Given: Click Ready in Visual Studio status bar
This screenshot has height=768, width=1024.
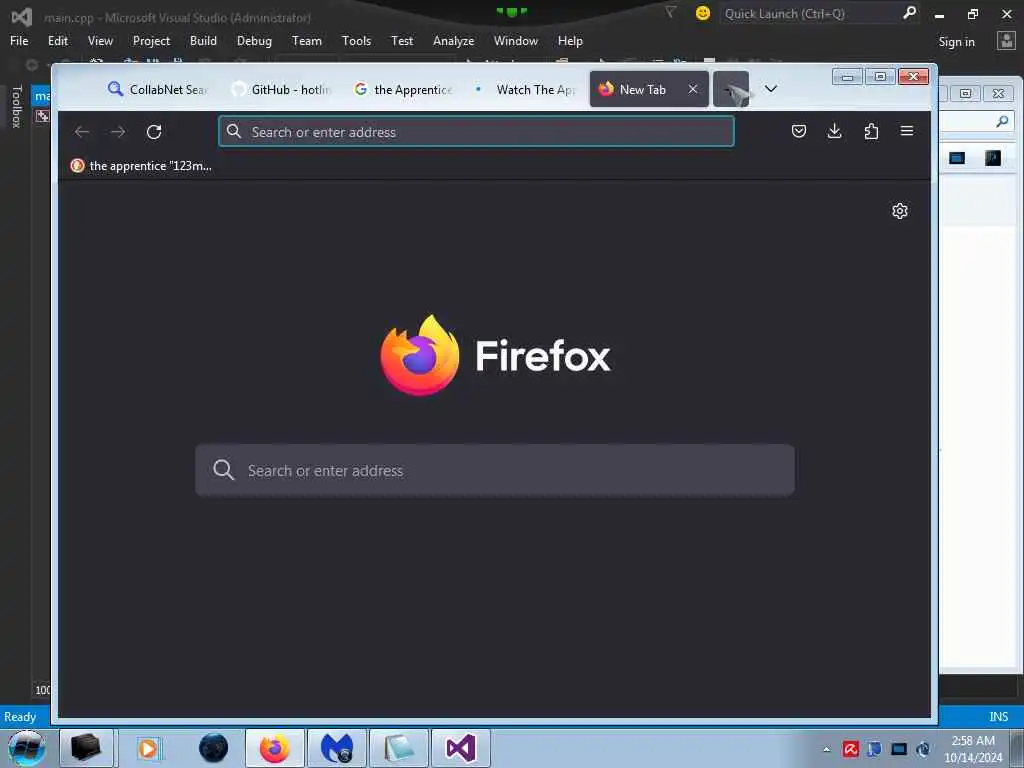Looking at the screenshot, I should click(20, 716).
